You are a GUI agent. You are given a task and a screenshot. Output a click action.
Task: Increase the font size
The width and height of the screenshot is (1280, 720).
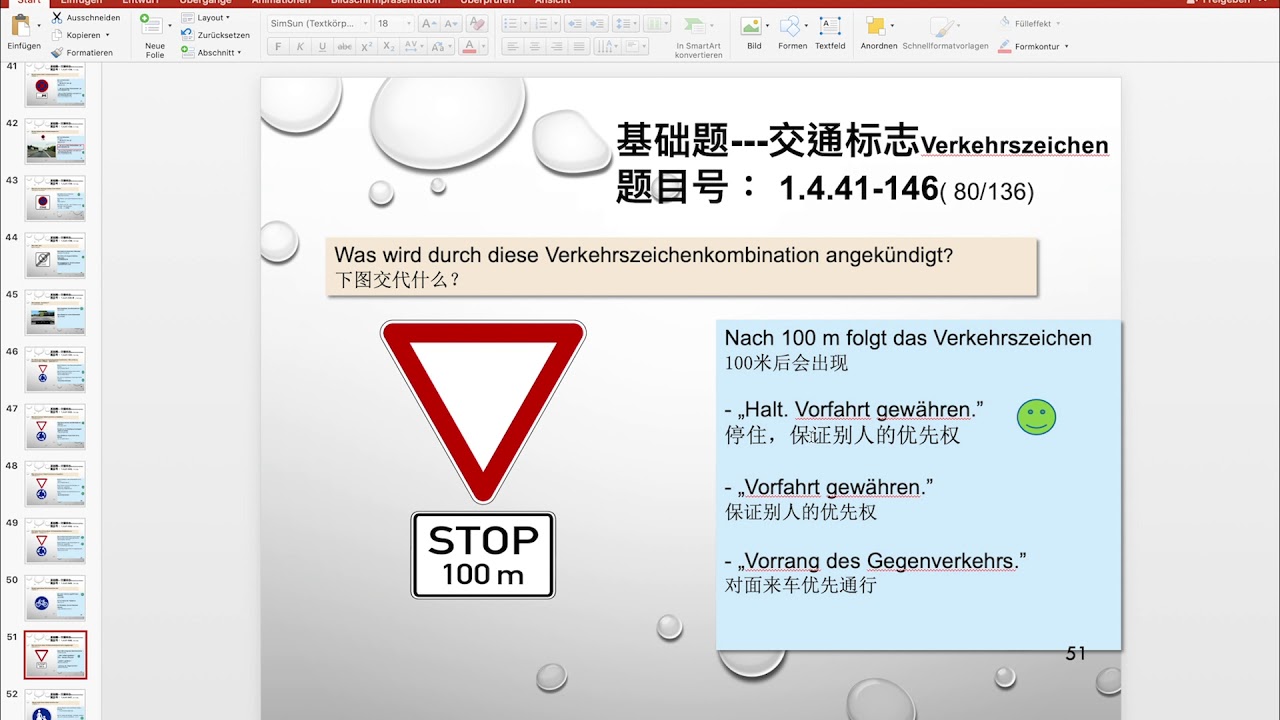428,23
